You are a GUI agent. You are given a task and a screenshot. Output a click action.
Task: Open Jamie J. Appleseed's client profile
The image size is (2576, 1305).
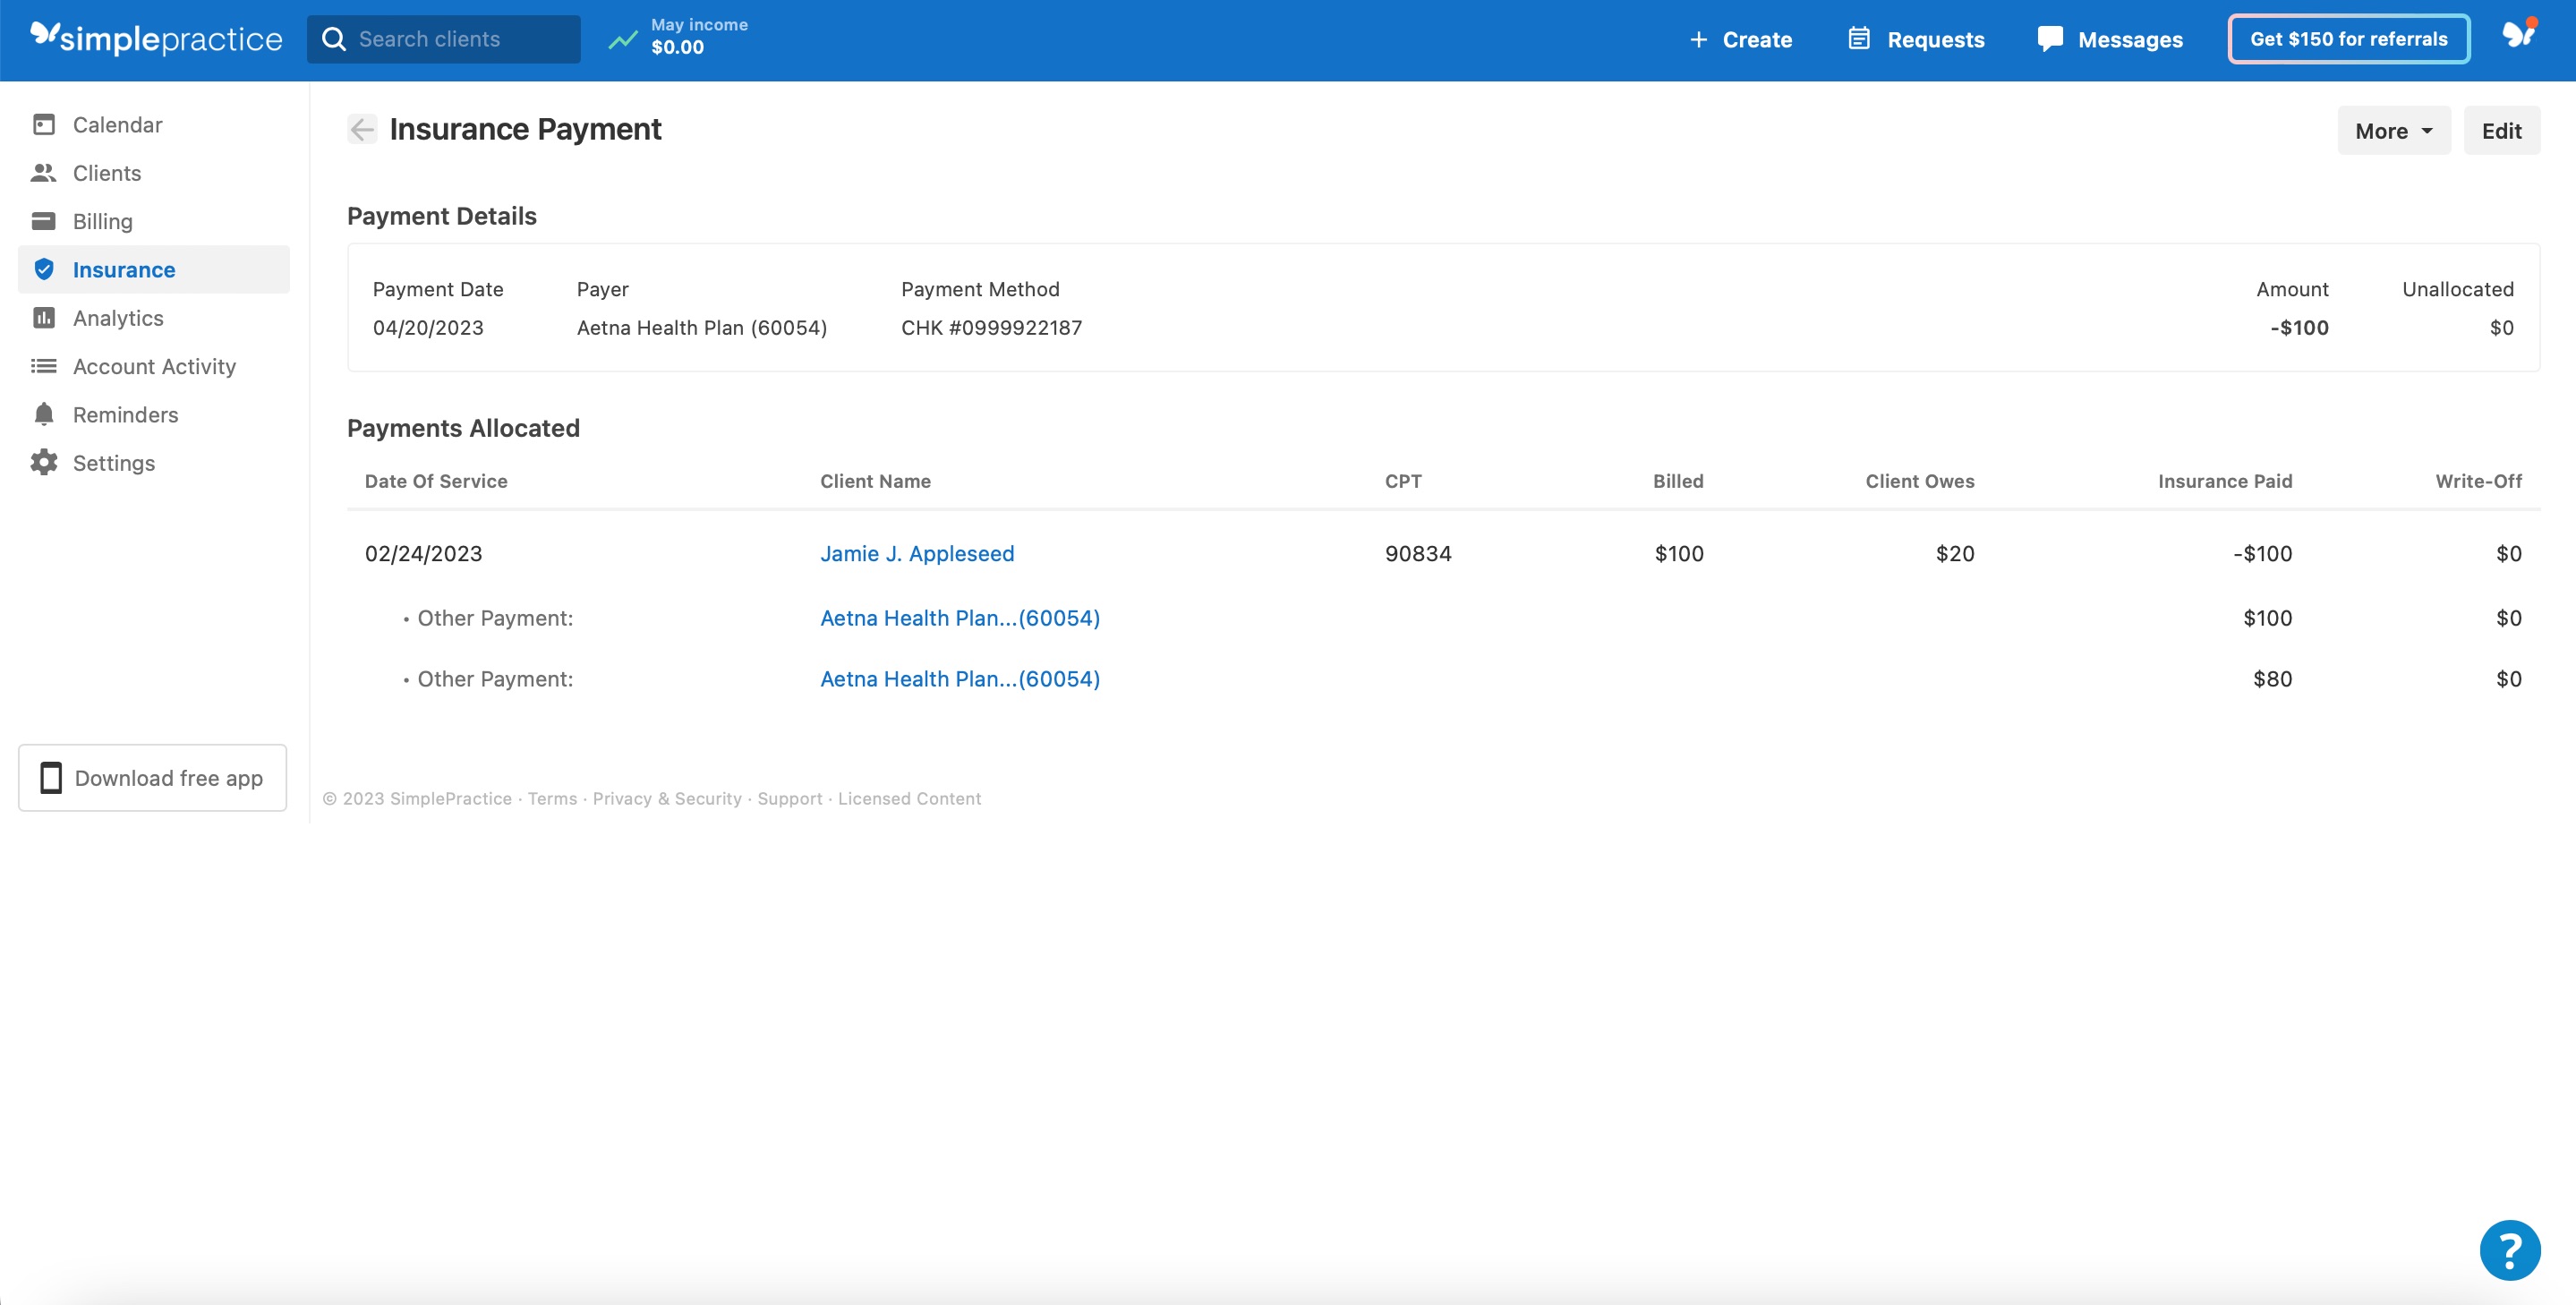click(x=917, y=553)
